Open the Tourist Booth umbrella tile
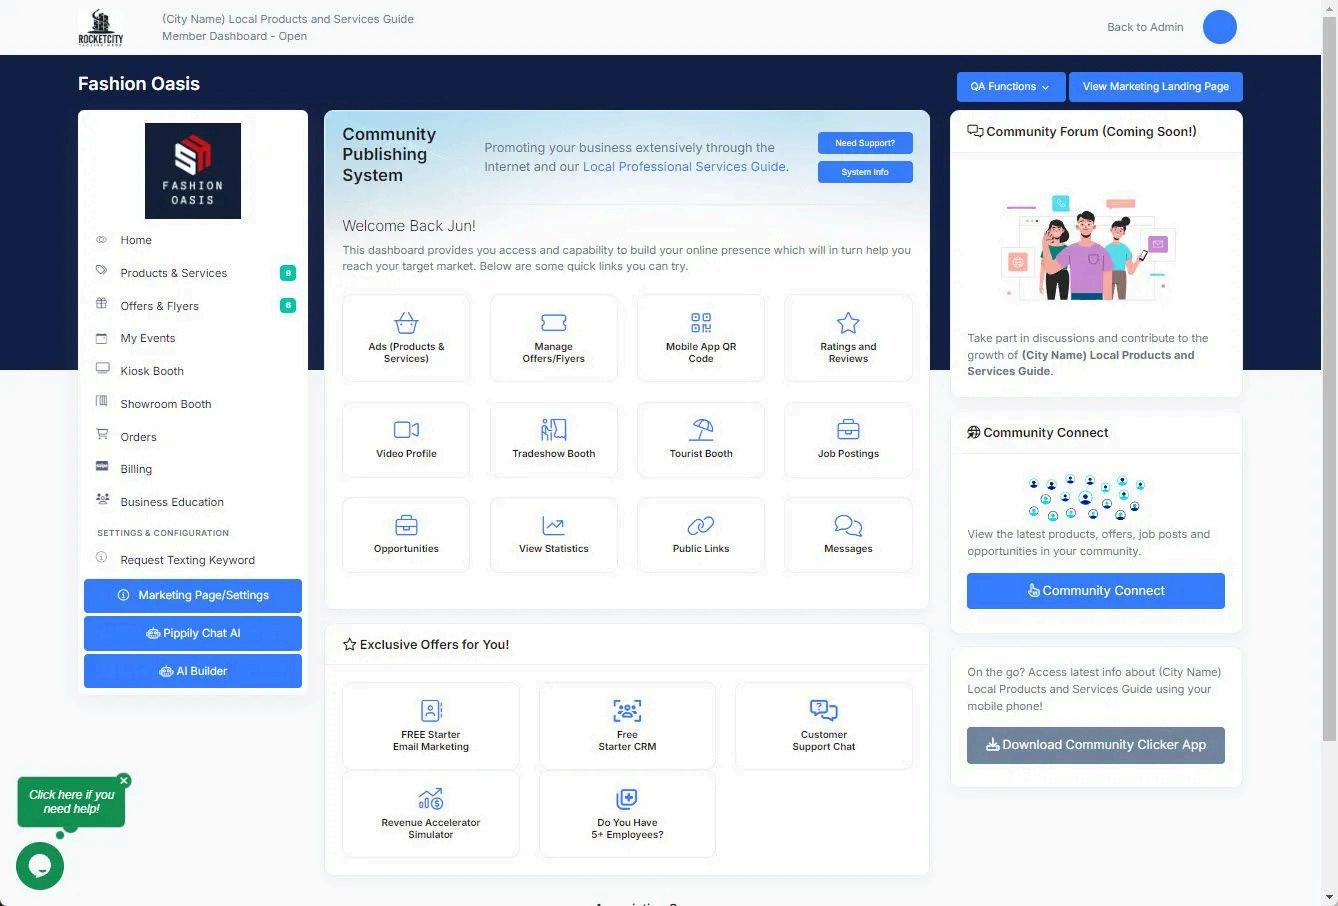1338x906 pixels. tap(701, 439)
